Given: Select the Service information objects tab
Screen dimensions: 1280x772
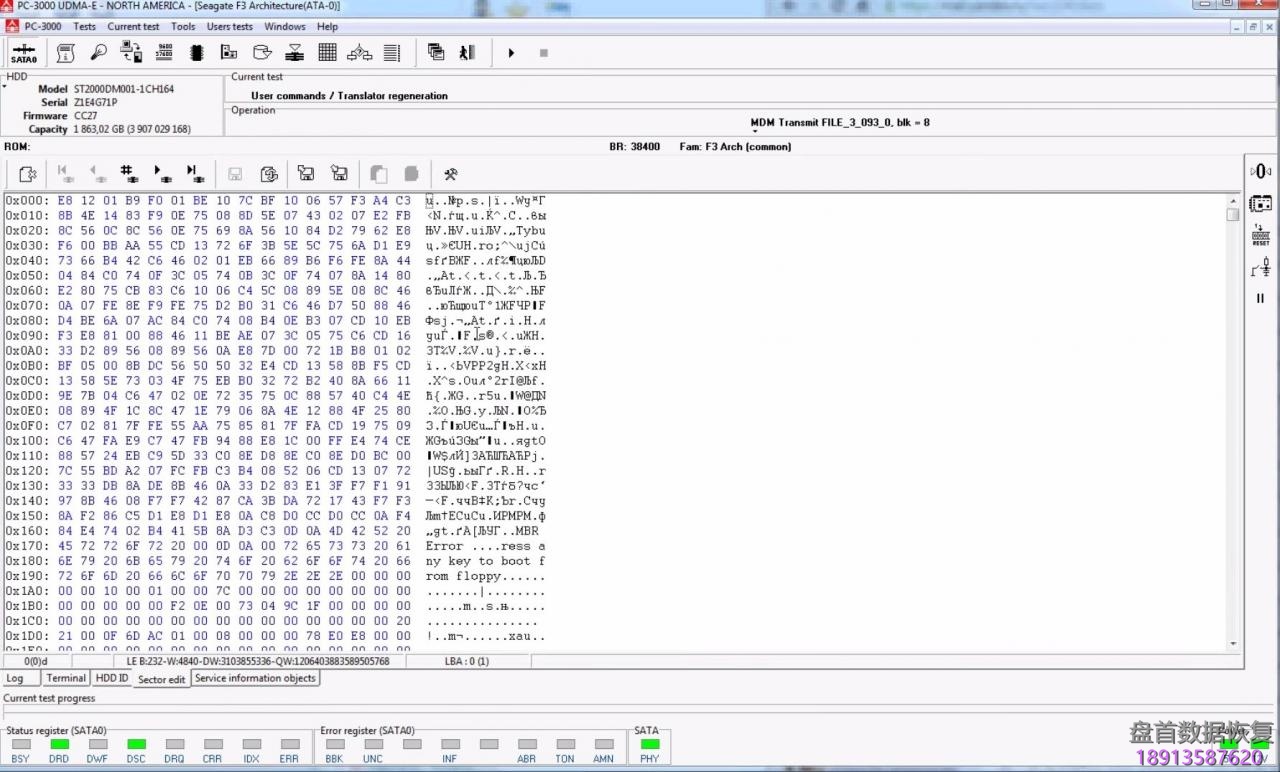Looking at the screenshot, I should point(255,678).
